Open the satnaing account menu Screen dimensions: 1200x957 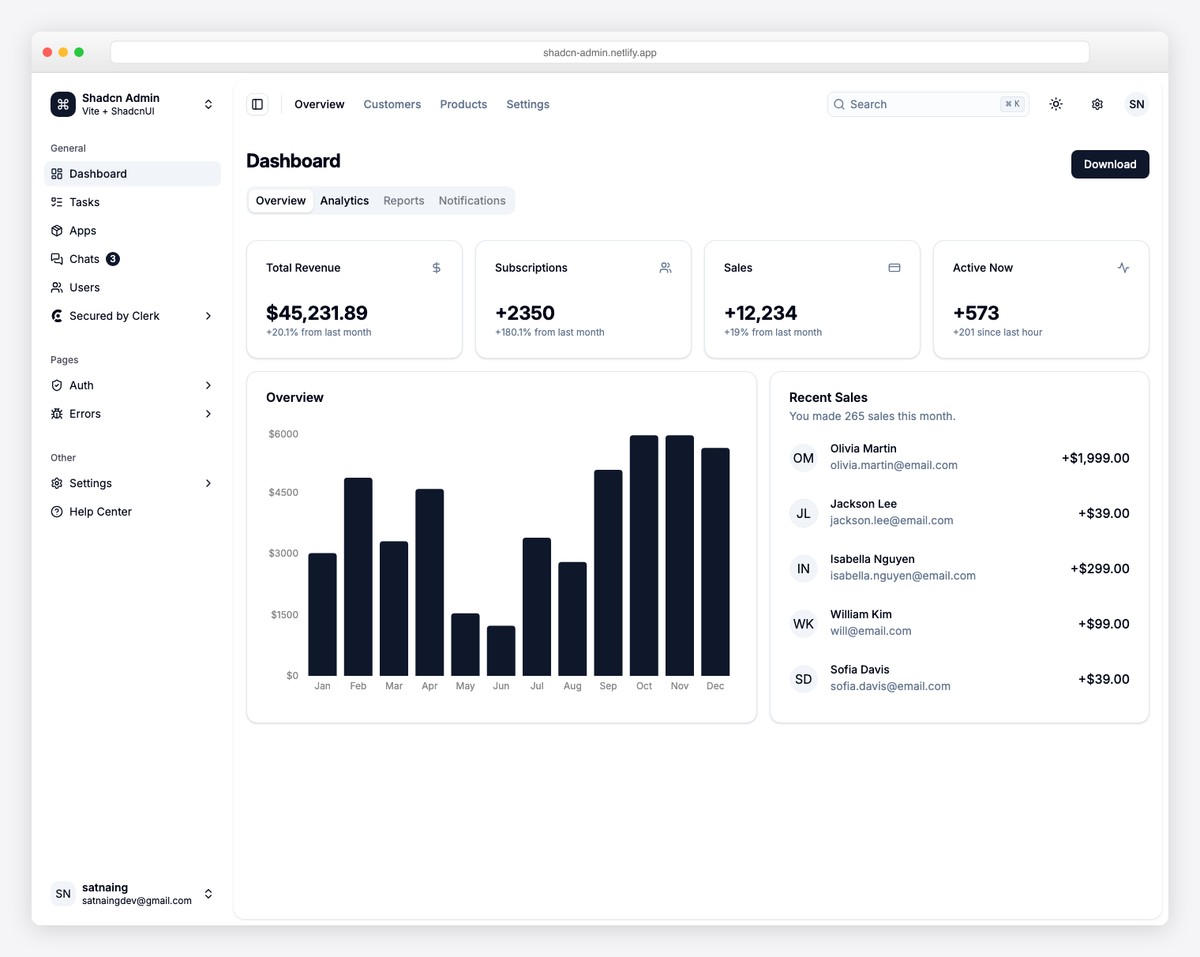[130, 893]
